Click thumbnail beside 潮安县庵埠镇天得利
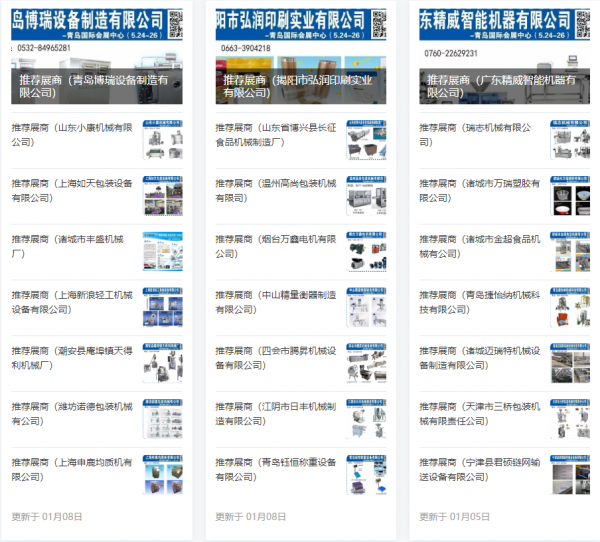The width and height of the screenshot is (600, 542). pos(163,363)
